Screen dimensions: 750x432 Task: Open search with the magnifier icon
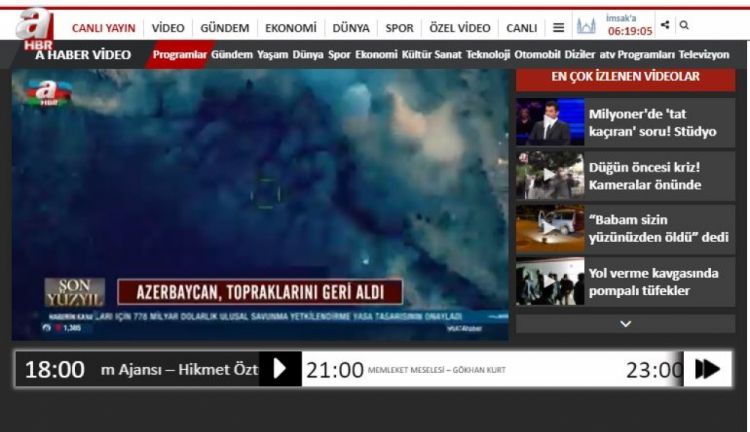pos(684,24)
